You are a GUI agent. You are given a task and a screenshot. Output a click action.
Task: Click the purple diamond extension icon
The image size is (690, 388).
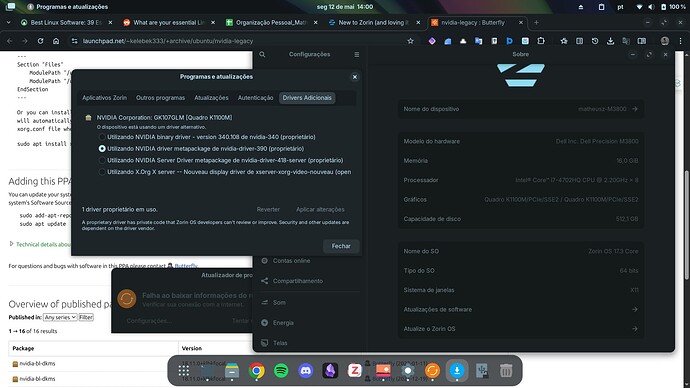coord(432,41)
